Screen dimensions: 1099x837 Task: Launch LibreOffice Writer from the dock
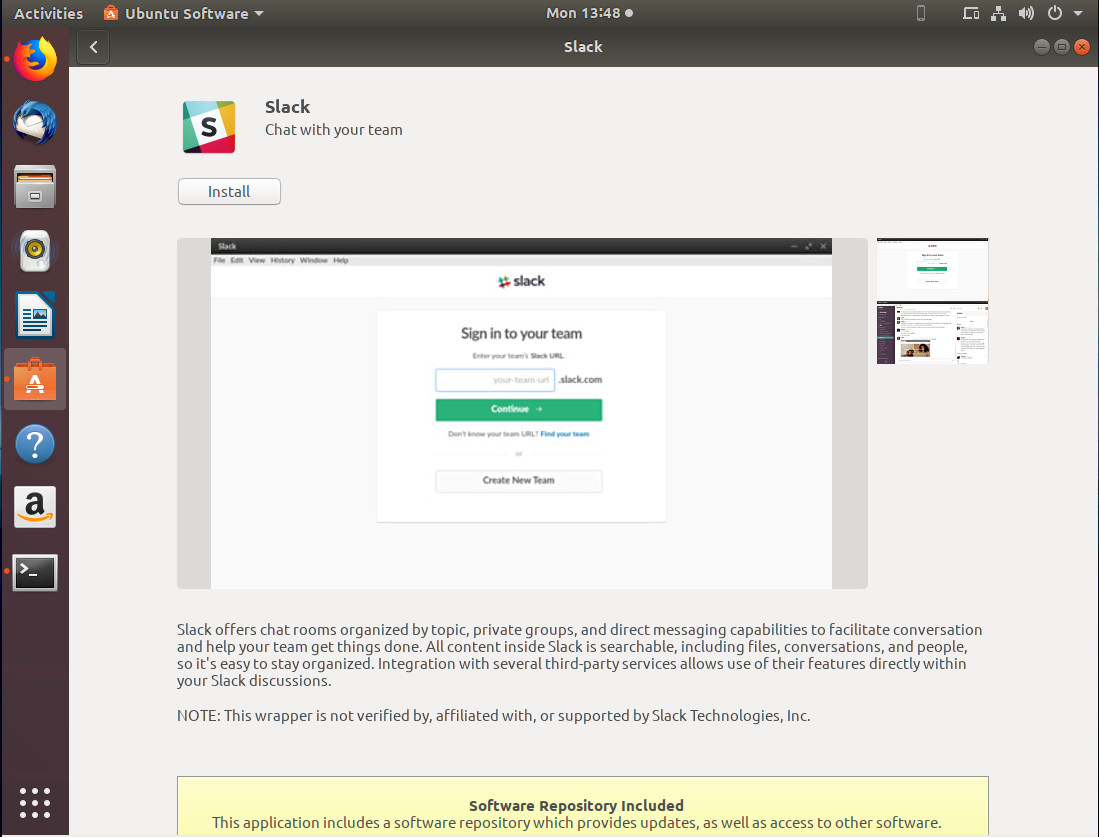(x=35, y=315)
